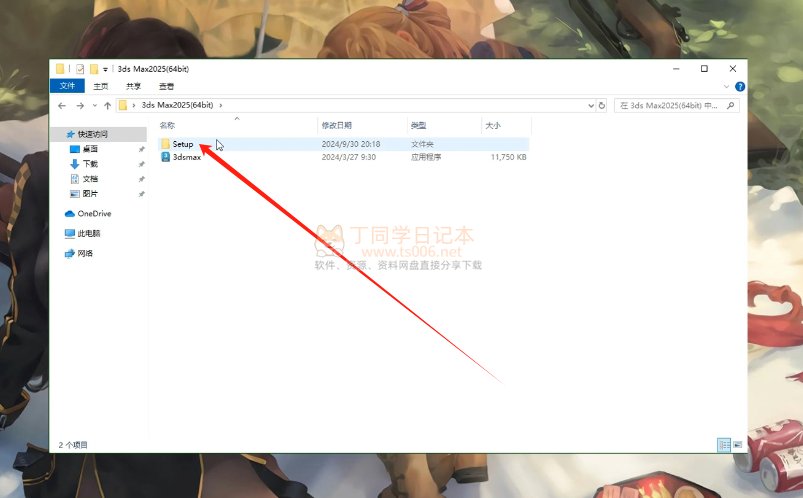Open recent locations dropdown arrow
The width and height of the screenshot is (803, 498).
(x=95, y=106)
